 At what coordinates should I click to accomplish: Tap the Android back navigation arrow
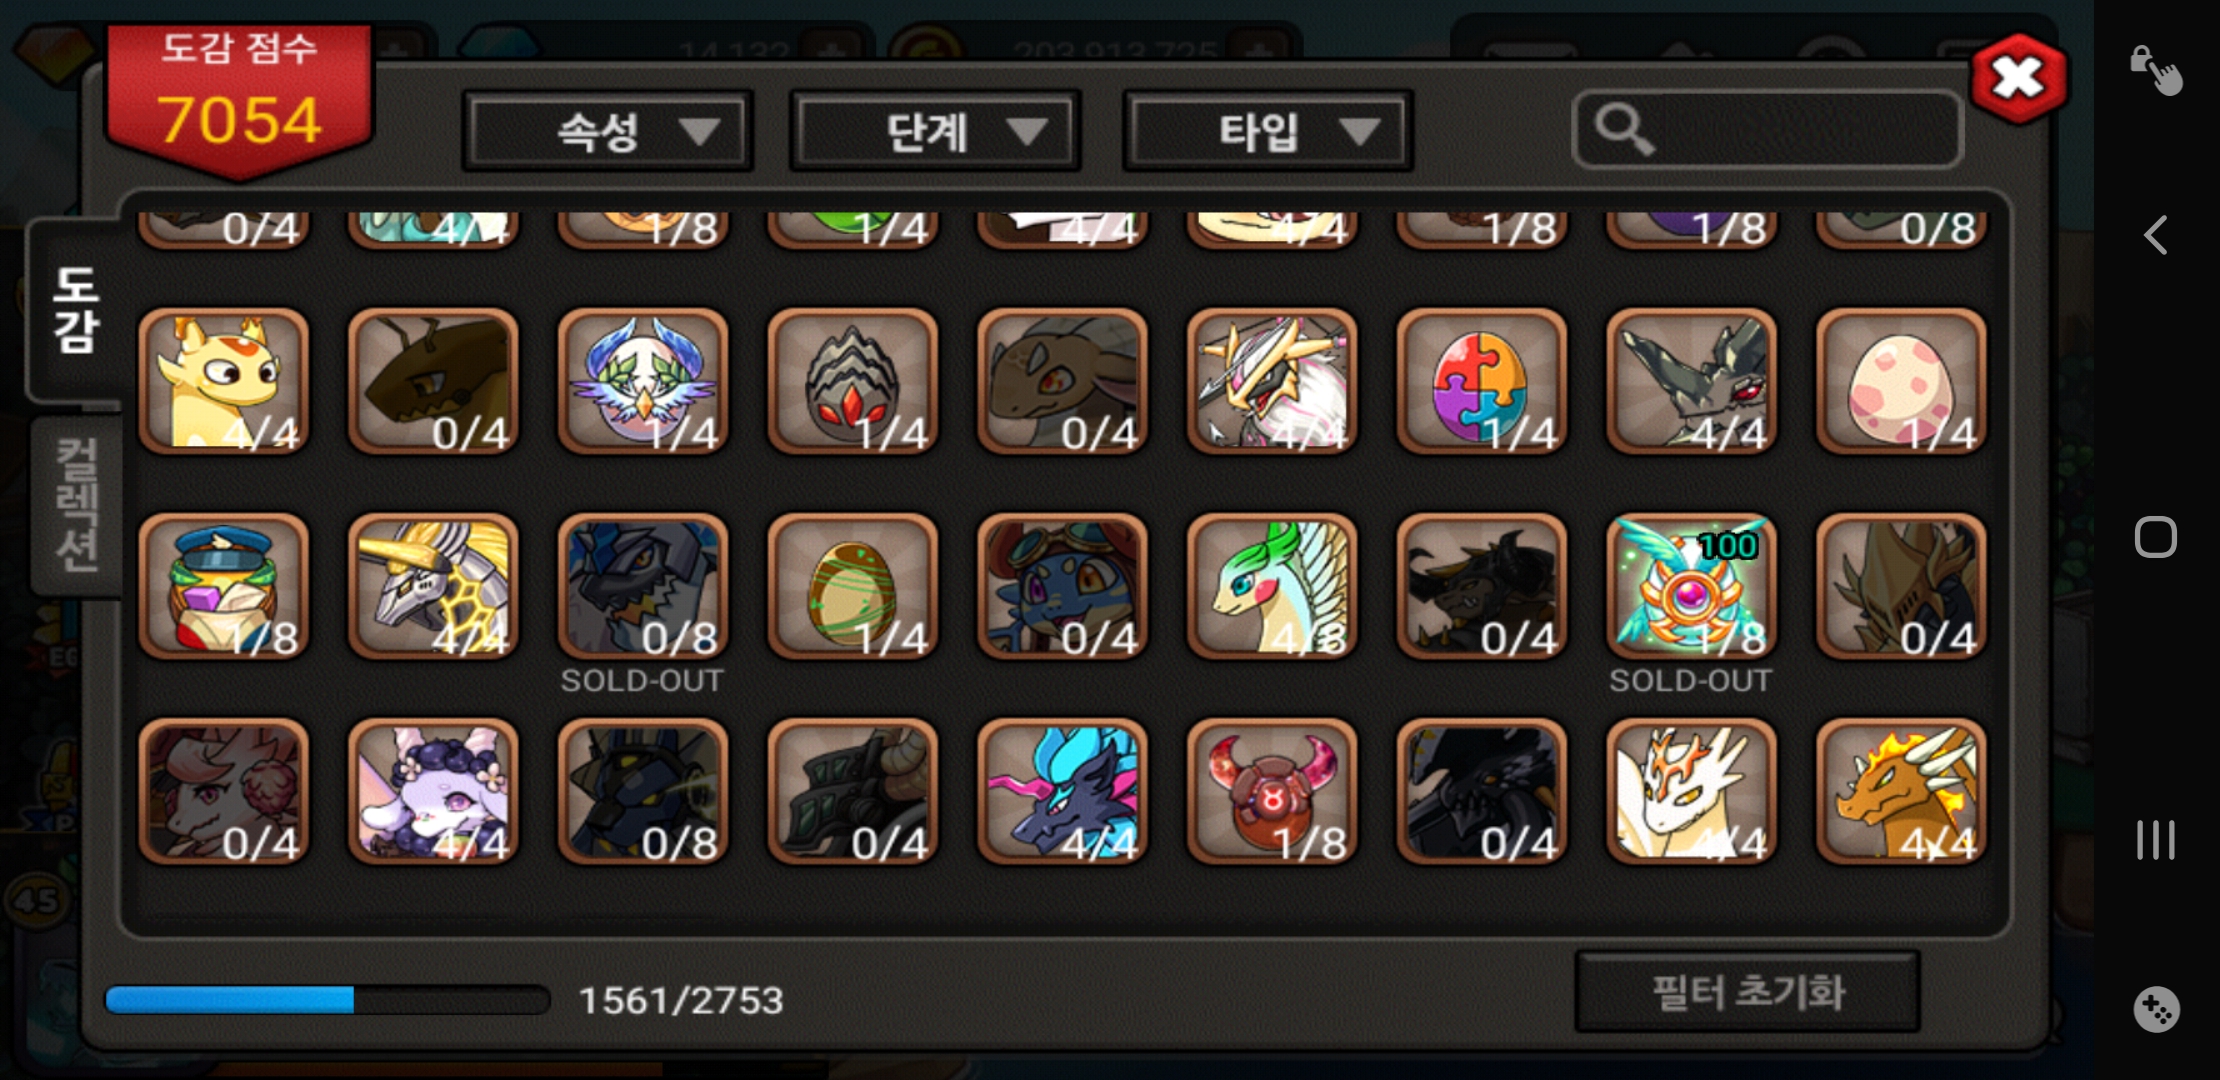coord(2155,236)
